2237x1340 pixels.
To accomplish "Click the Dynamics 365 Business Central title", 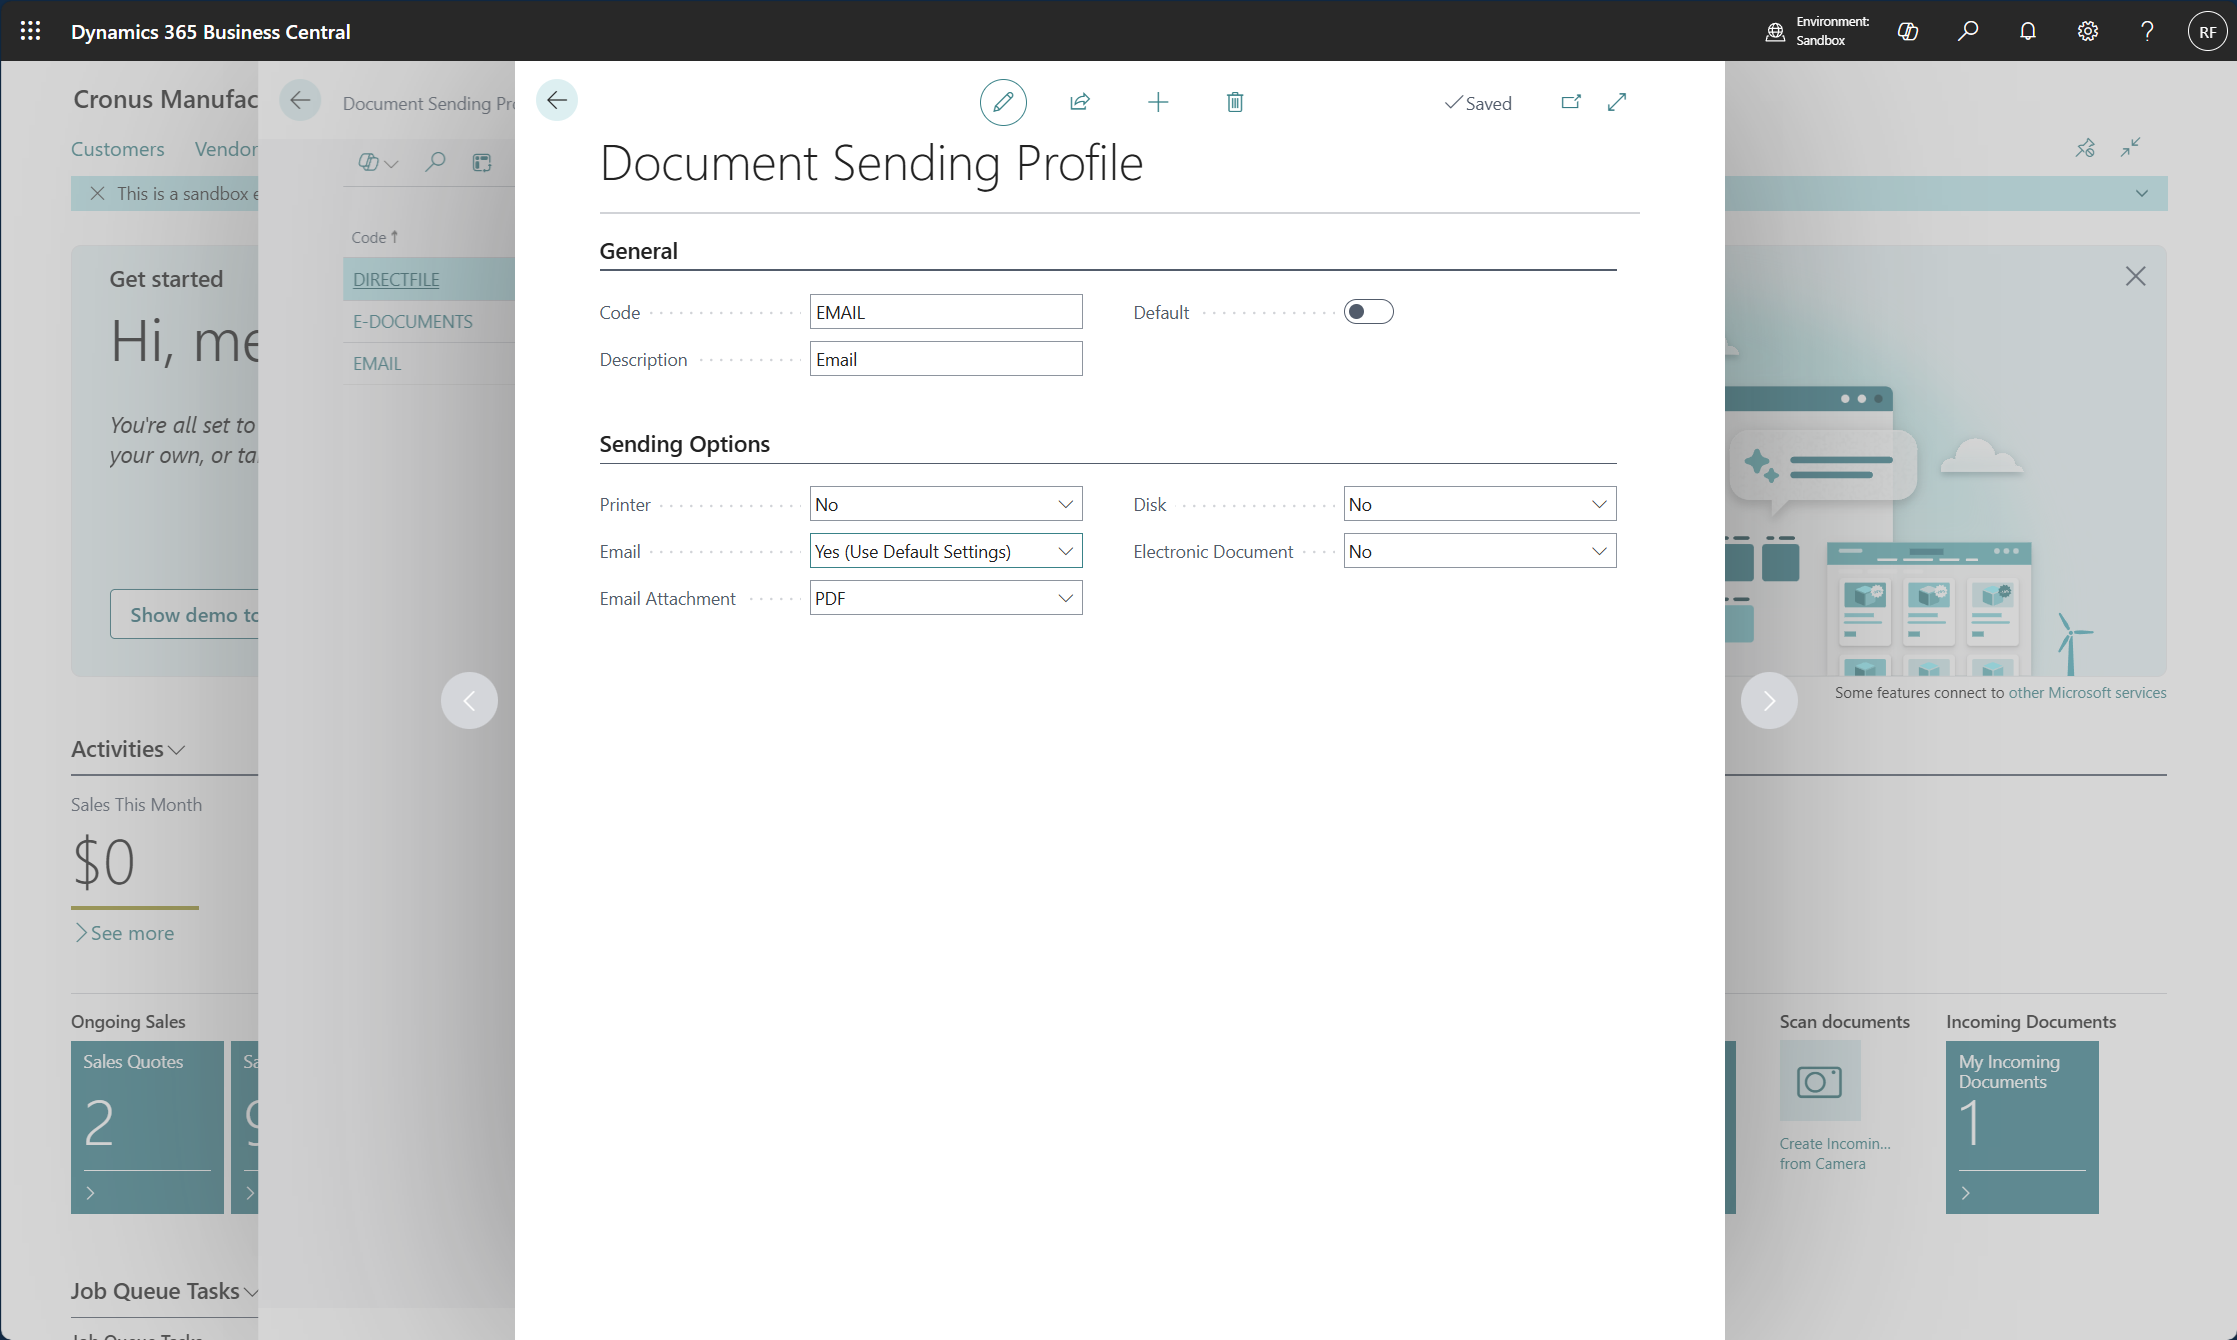I will click(210, 31).
